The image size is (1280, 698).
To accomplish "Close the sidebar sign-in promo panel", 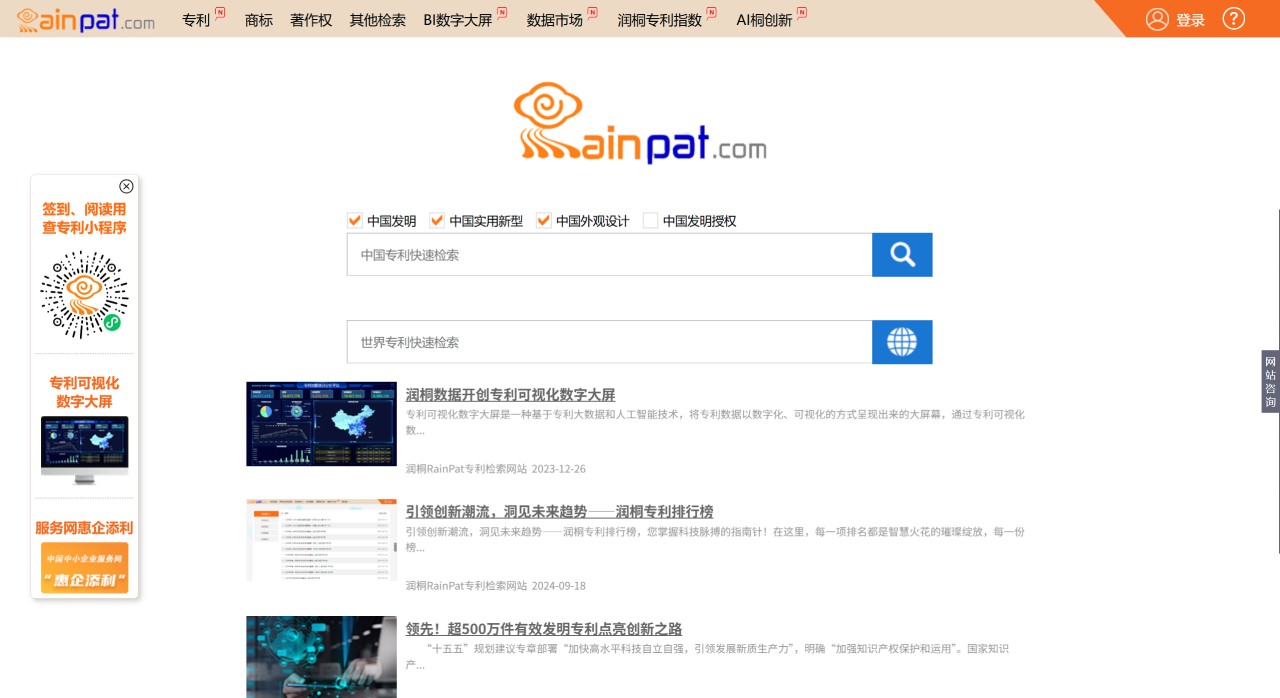I will (126, 186).
